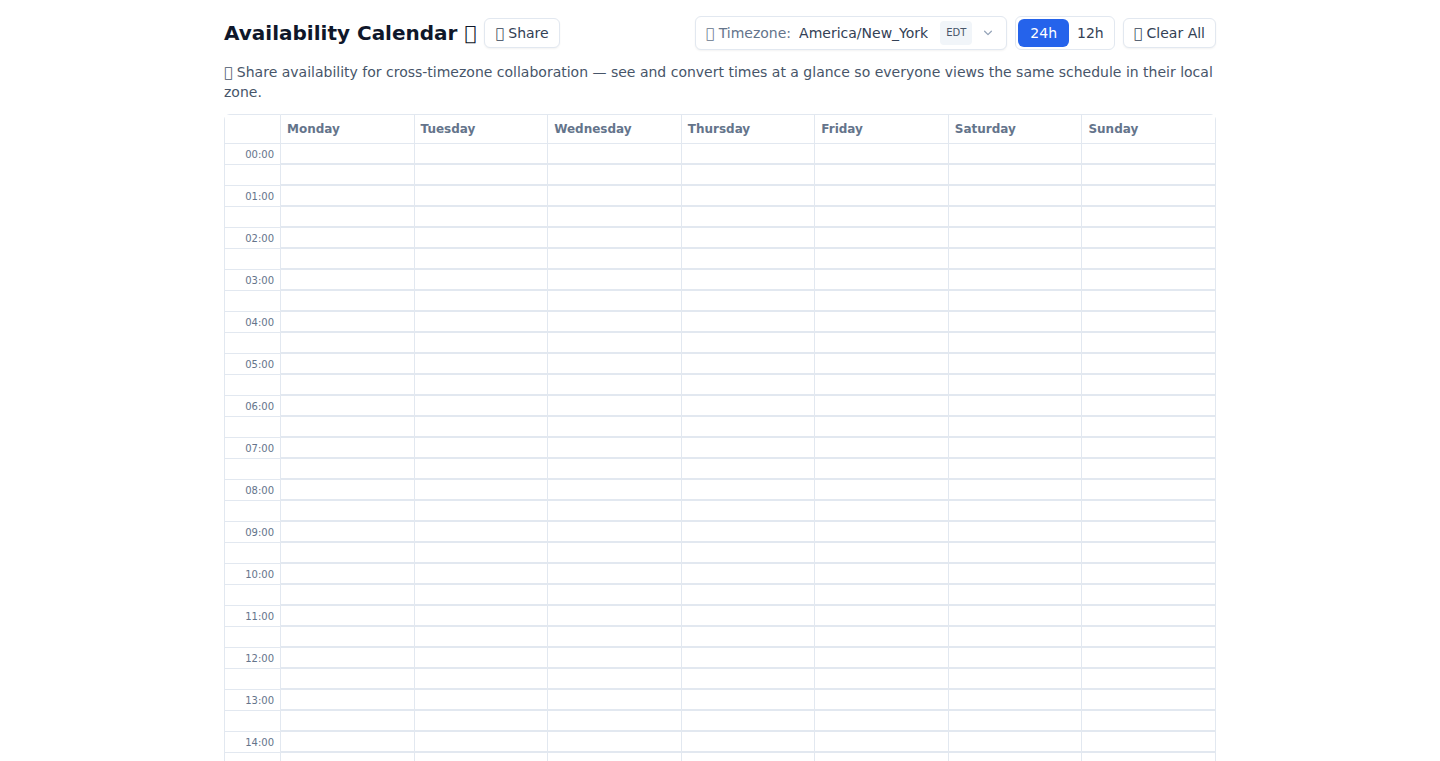Click the Saturday column header

point(1015,129)
